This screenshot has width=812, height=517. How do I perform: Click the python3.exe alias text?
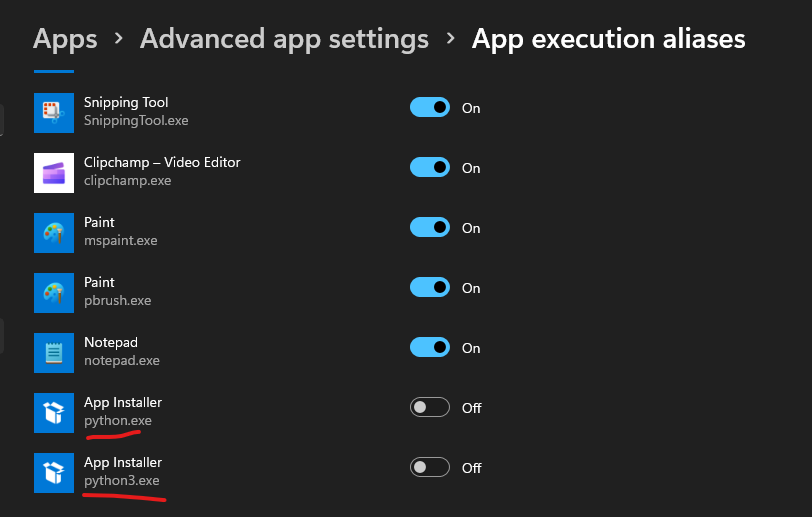click(x=122, y=481)
